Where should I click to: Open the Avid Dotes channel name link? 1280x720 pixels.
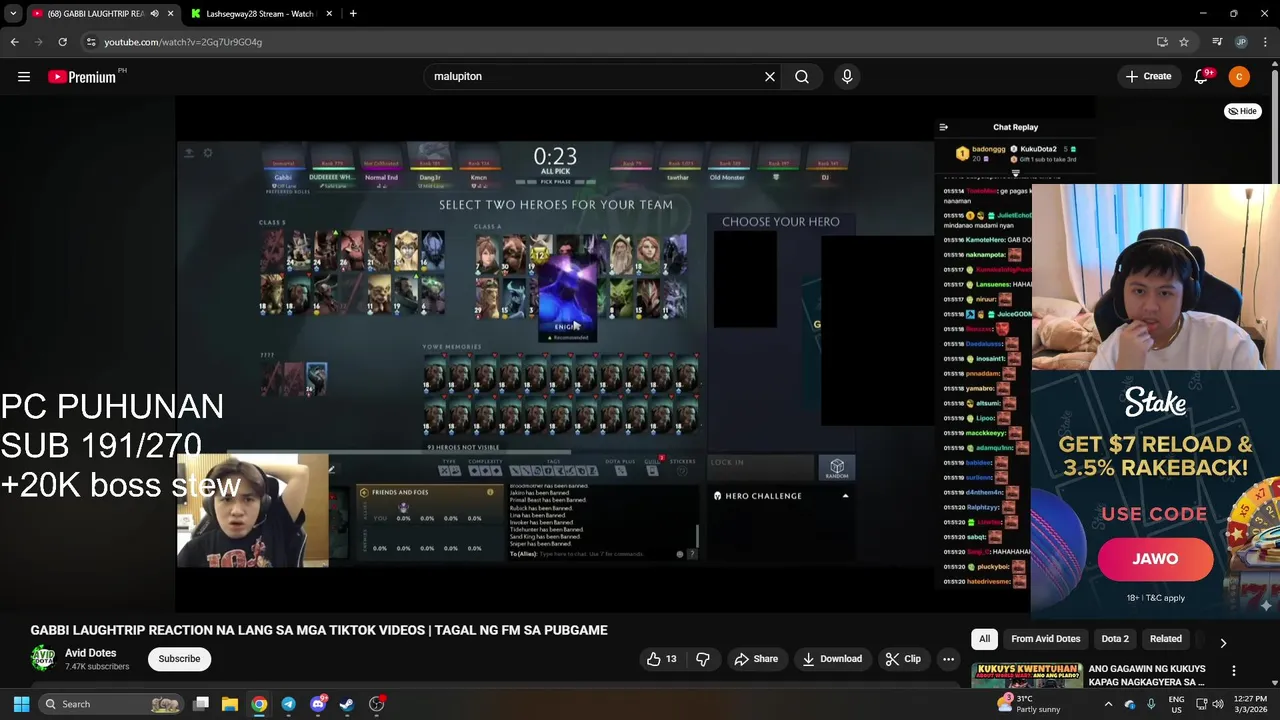[x=90, y=653]
